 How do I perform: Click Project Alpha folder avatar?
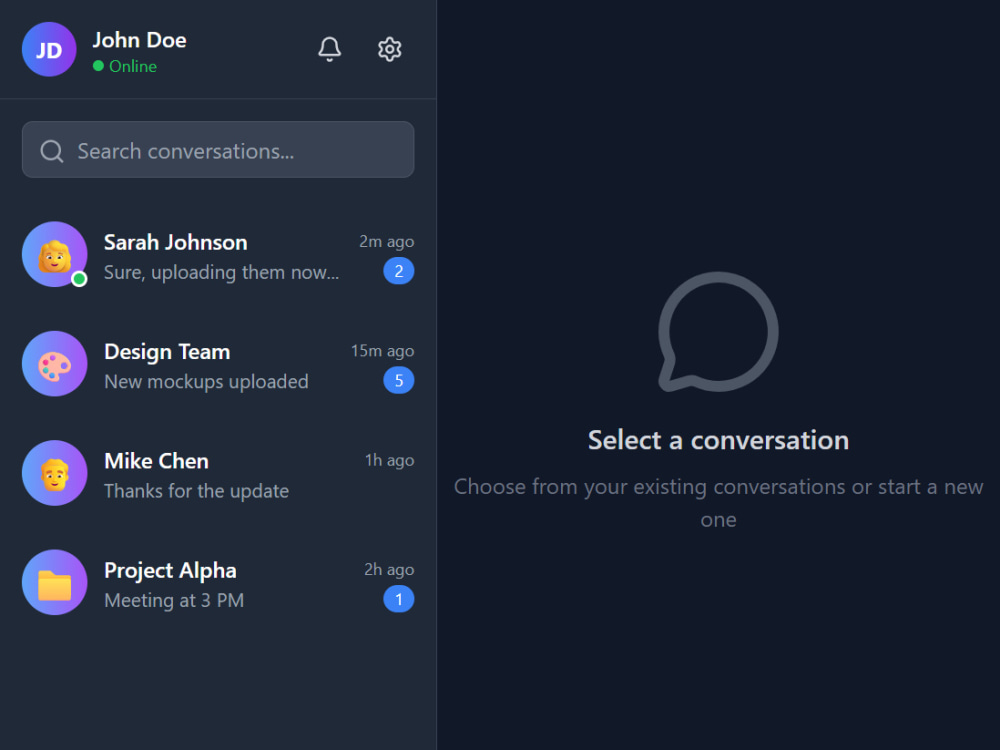pos(55,582)
